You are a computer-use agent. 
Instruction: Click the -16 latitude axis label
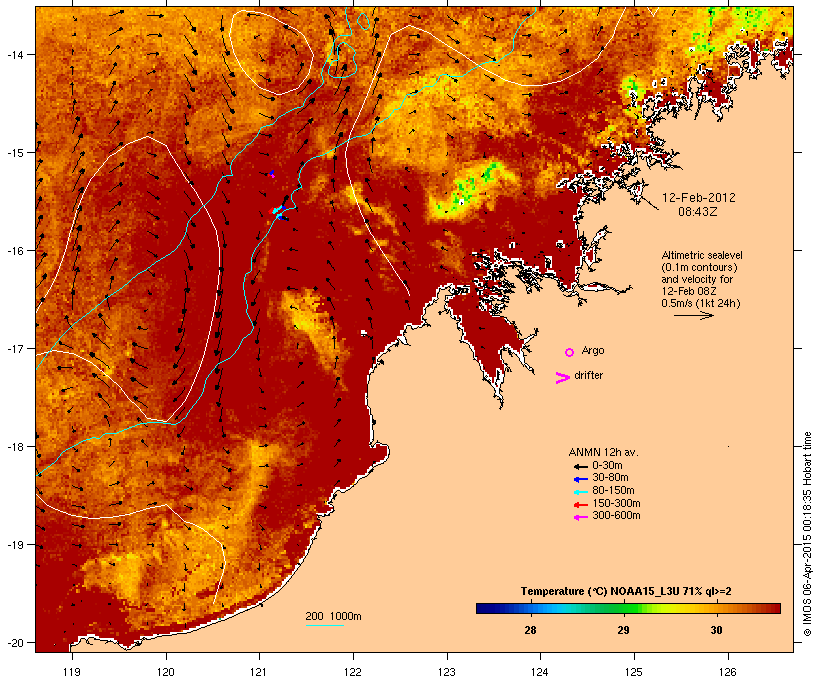[x=14, y=251]
